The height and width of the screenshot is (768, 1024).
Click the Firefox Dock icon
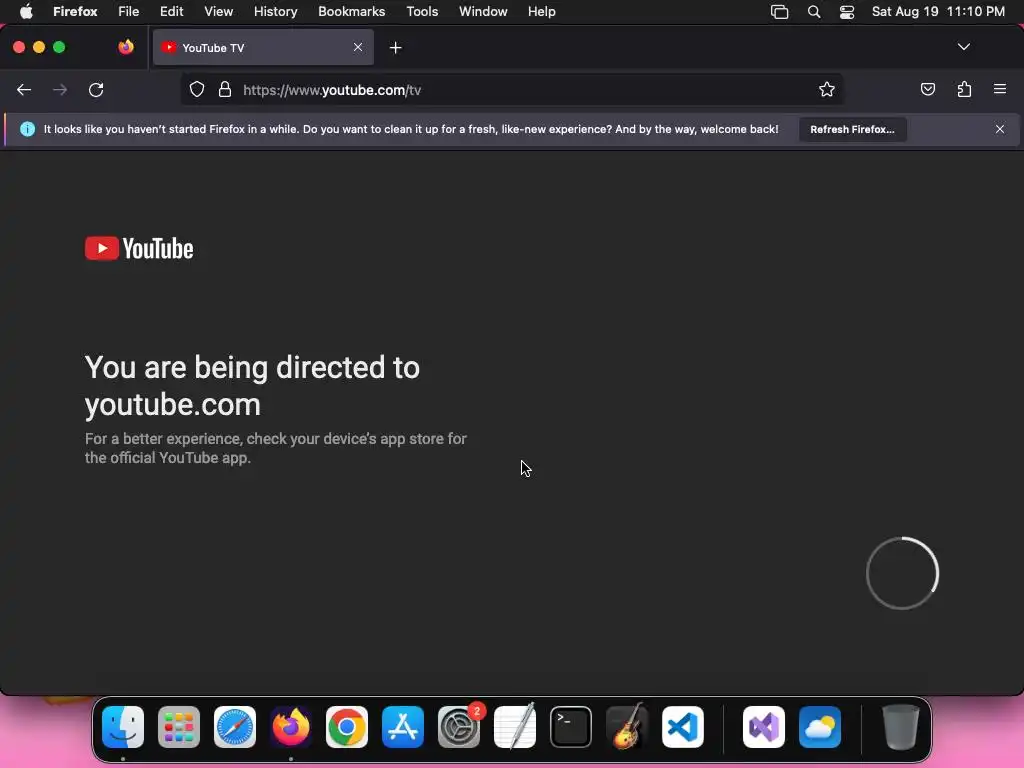click(291, 727)
